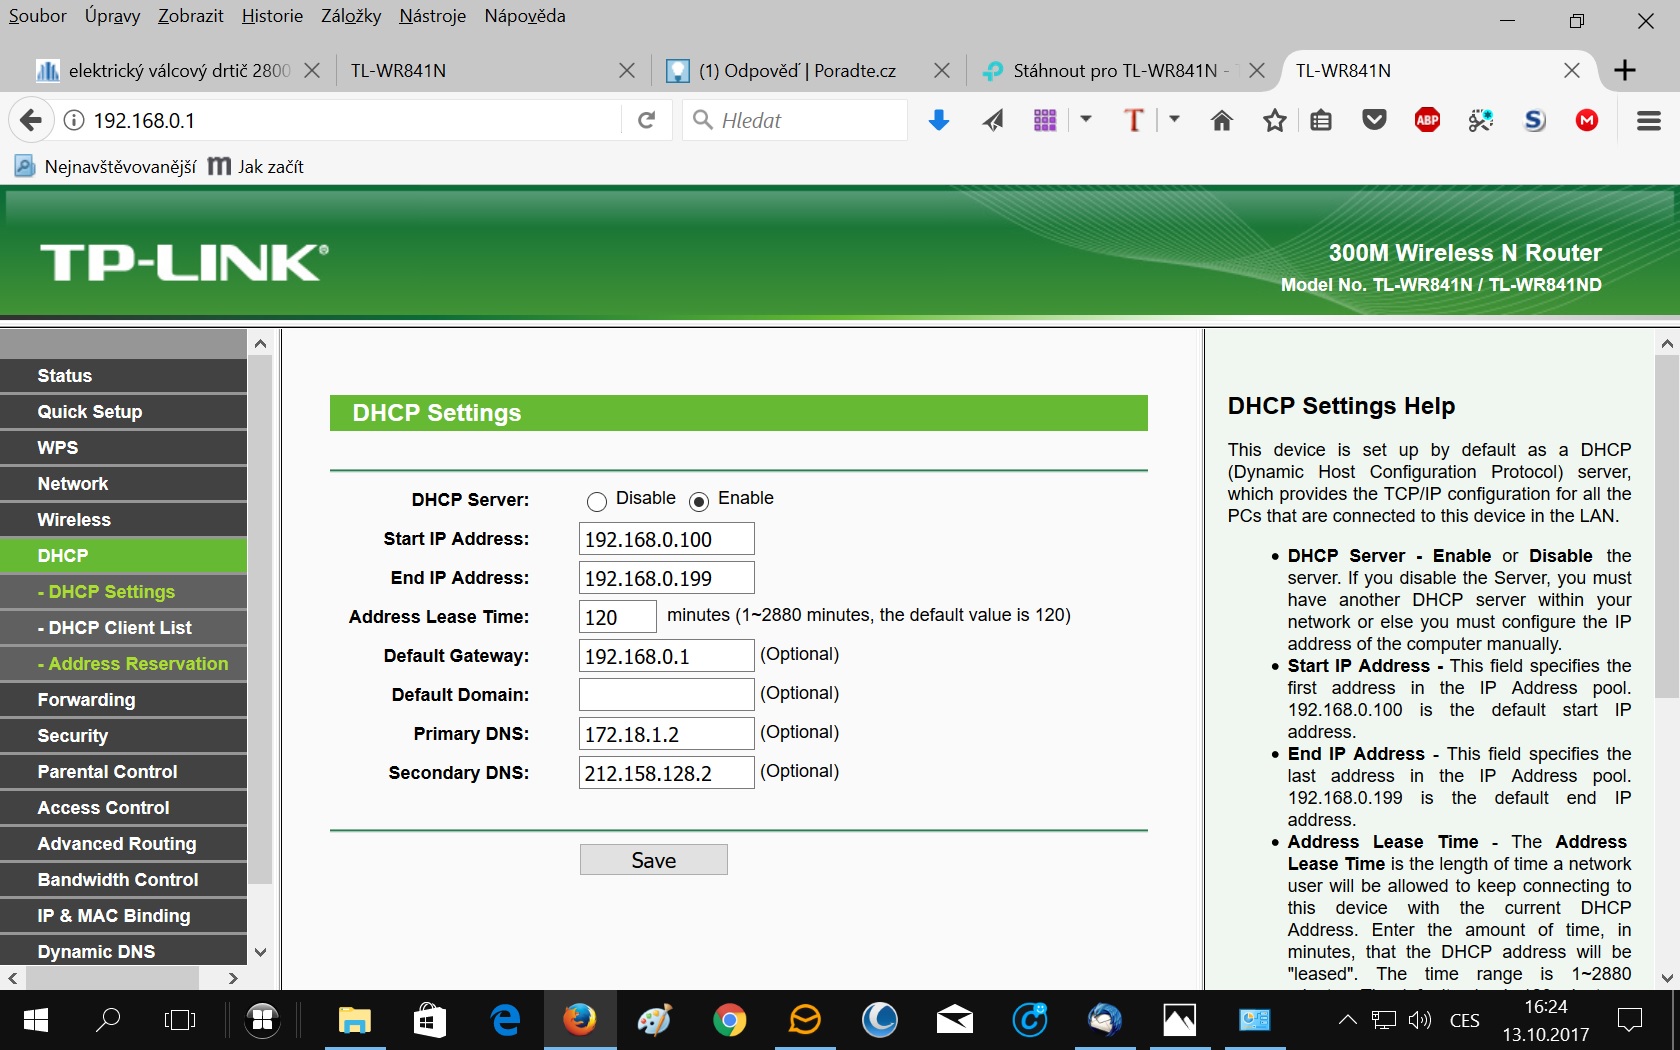1680x1050 pixels.
Task: Select the Disable DHCP Server radio button
Action: [597, 501]
